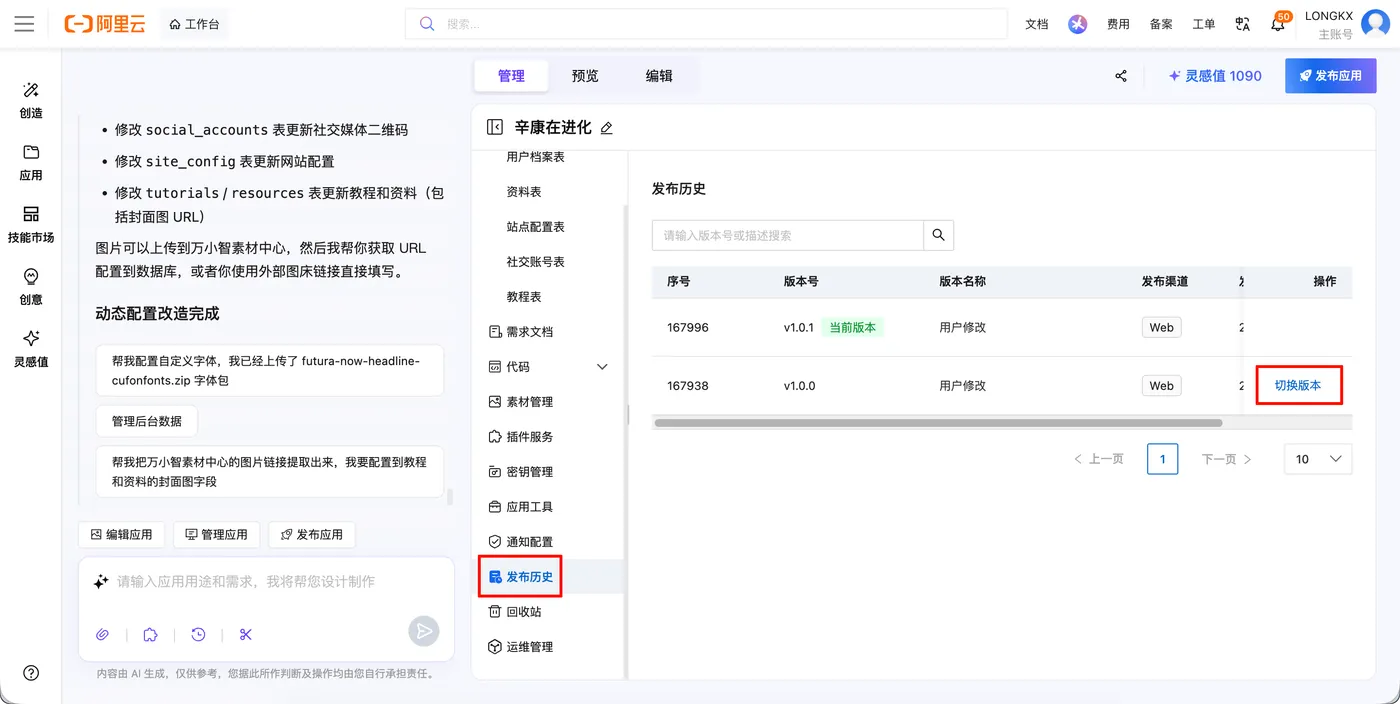Click the 发布应用 button at top right

[x=1331, y=76]
